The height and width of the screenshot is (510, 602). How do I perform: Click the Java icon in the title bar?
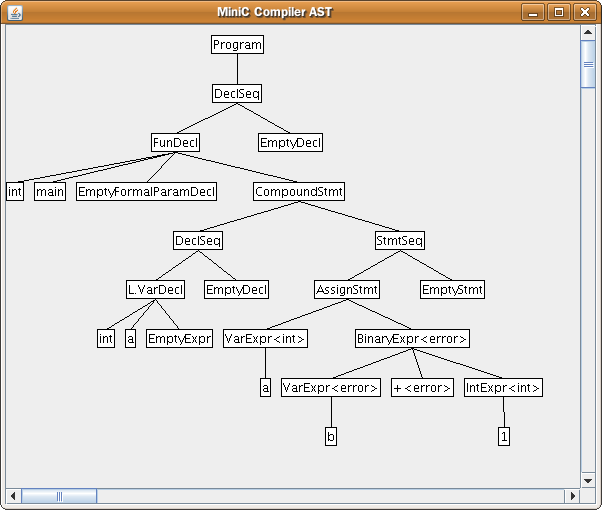tap(13, 12)
